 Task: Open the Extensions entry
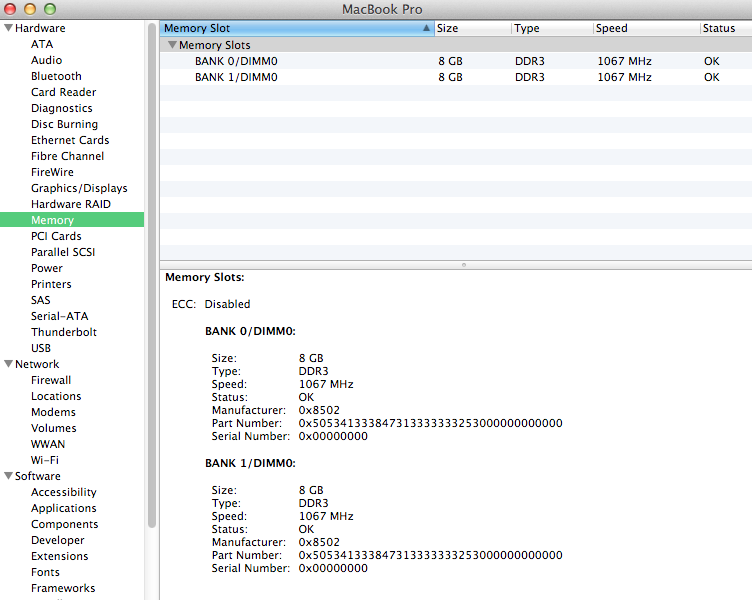(x=59, y=556)
